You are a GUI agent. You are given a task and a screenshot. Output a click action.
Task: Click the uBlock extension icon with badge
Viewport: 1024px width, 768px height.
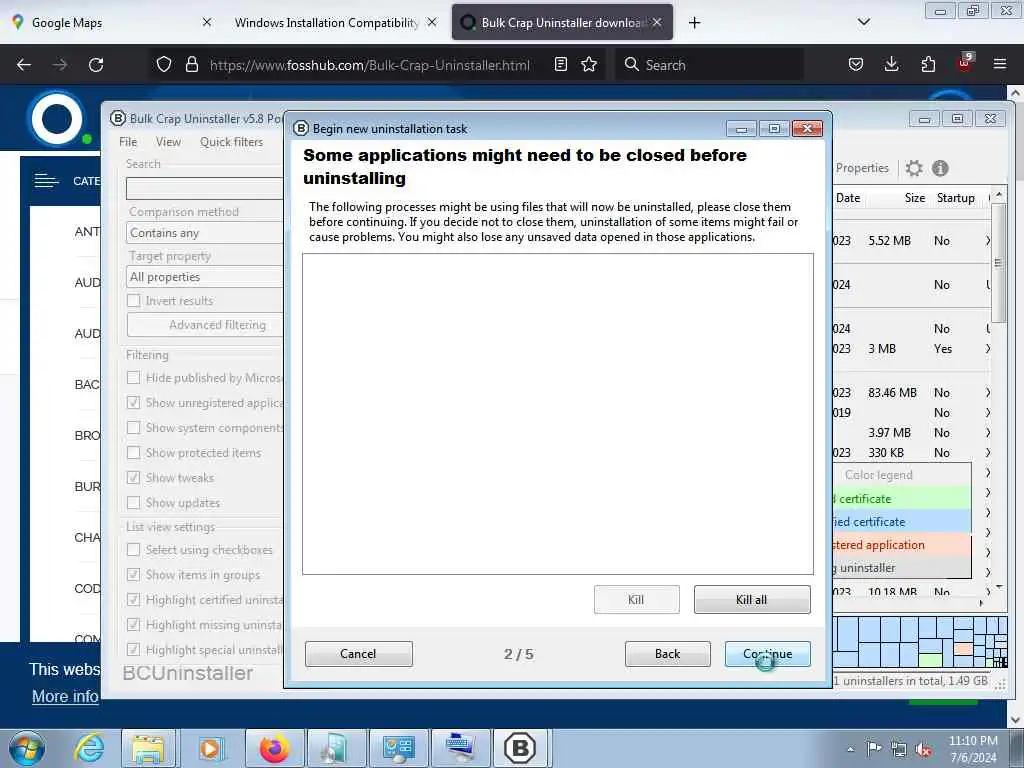tap(965, 63)
